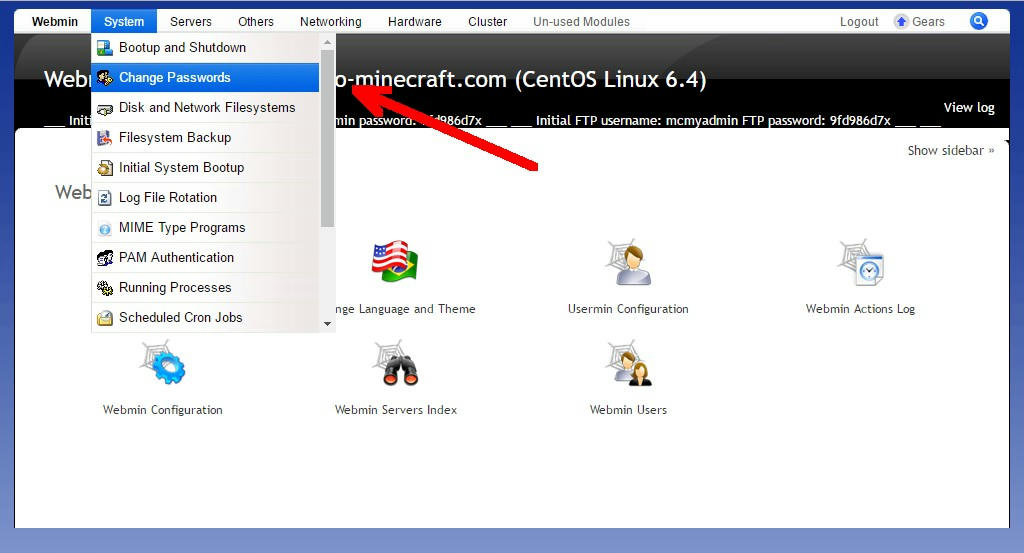Select Disk and Network Filesystems entry
The height and width of the screenshot is (553, 1024).
point(205,108)
